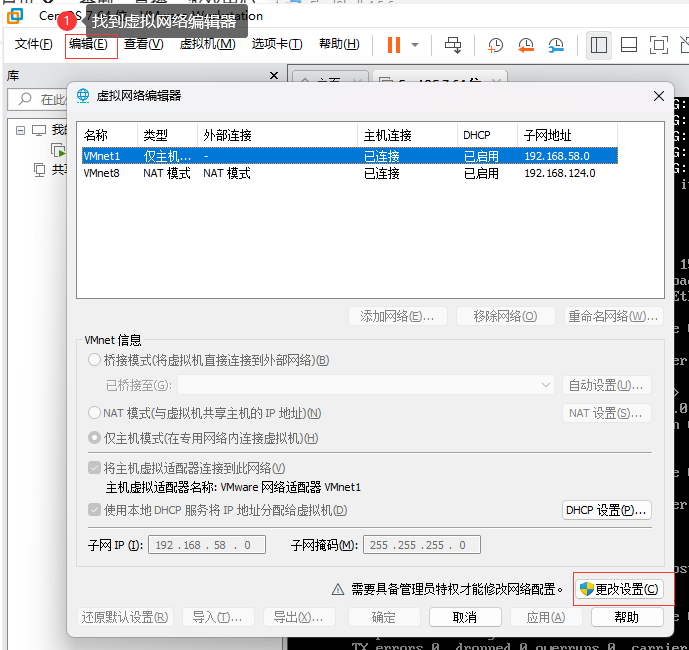Open the 文件(F) menu
The width and height of the screenshot is (689, 650).
click(33, 44)
